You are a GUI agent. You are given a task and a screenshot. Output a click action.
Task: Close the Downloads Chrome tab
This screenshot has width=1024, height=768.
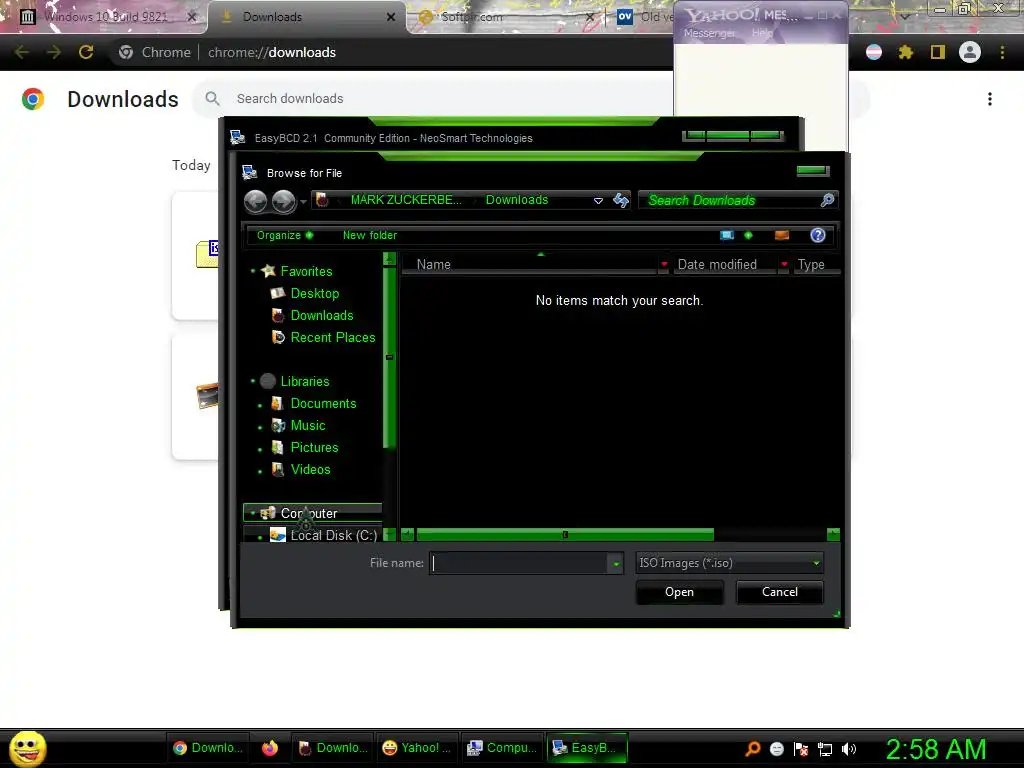391,17
